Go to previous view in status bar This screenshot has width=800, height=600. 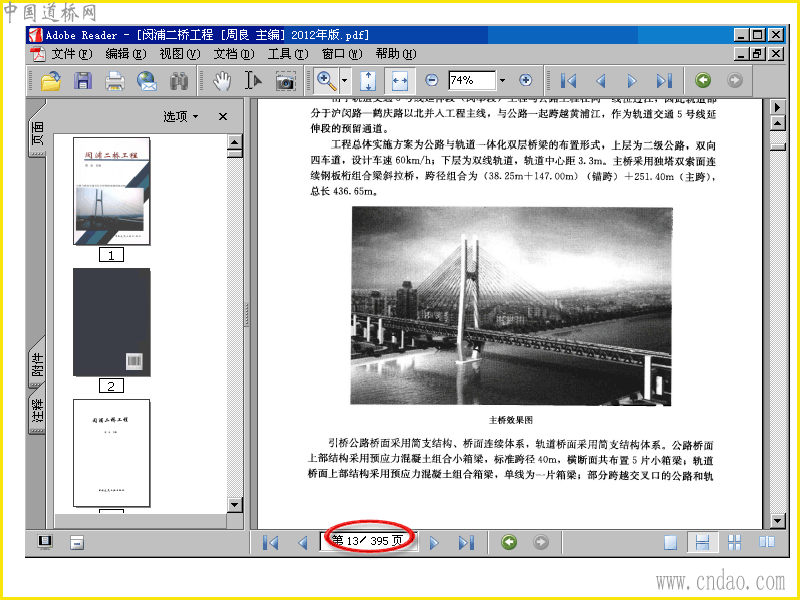coord(509,542)
